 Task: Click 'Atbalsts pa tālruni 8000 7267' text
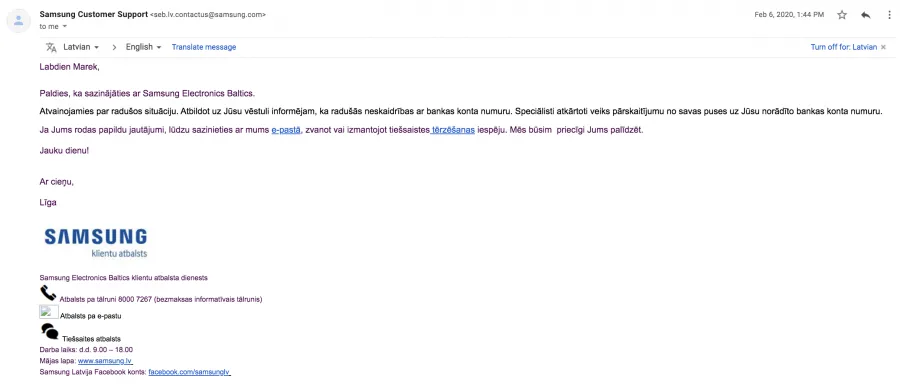(x=105, y=299)
